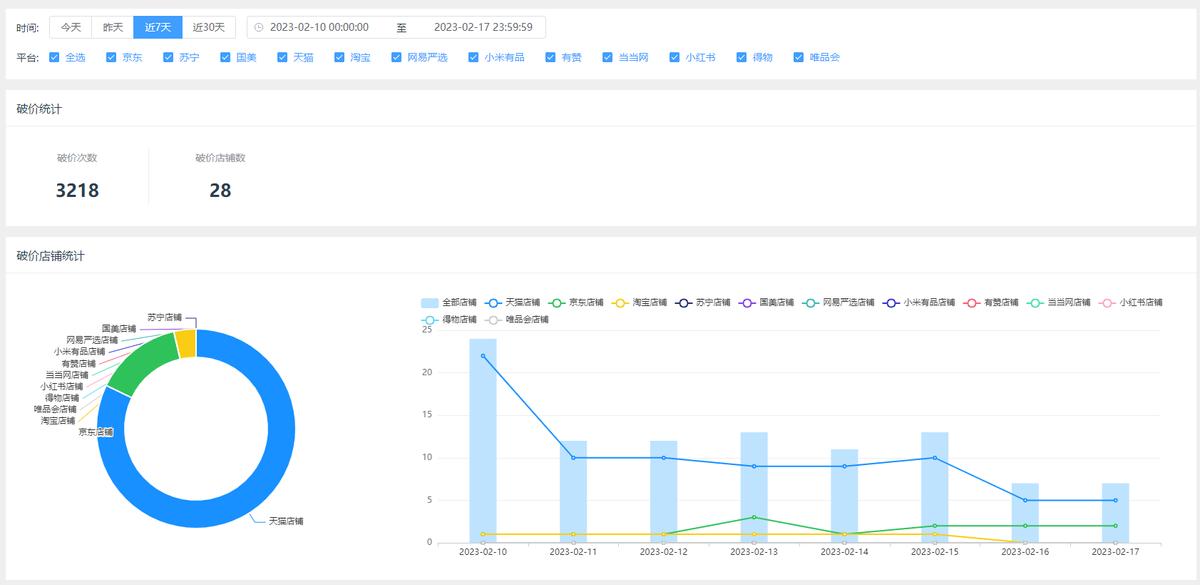This screenshot has height=585, width=1200.
Task: Toggle the 苏宁店铺 legend marker
Action: tap(684, 302)
